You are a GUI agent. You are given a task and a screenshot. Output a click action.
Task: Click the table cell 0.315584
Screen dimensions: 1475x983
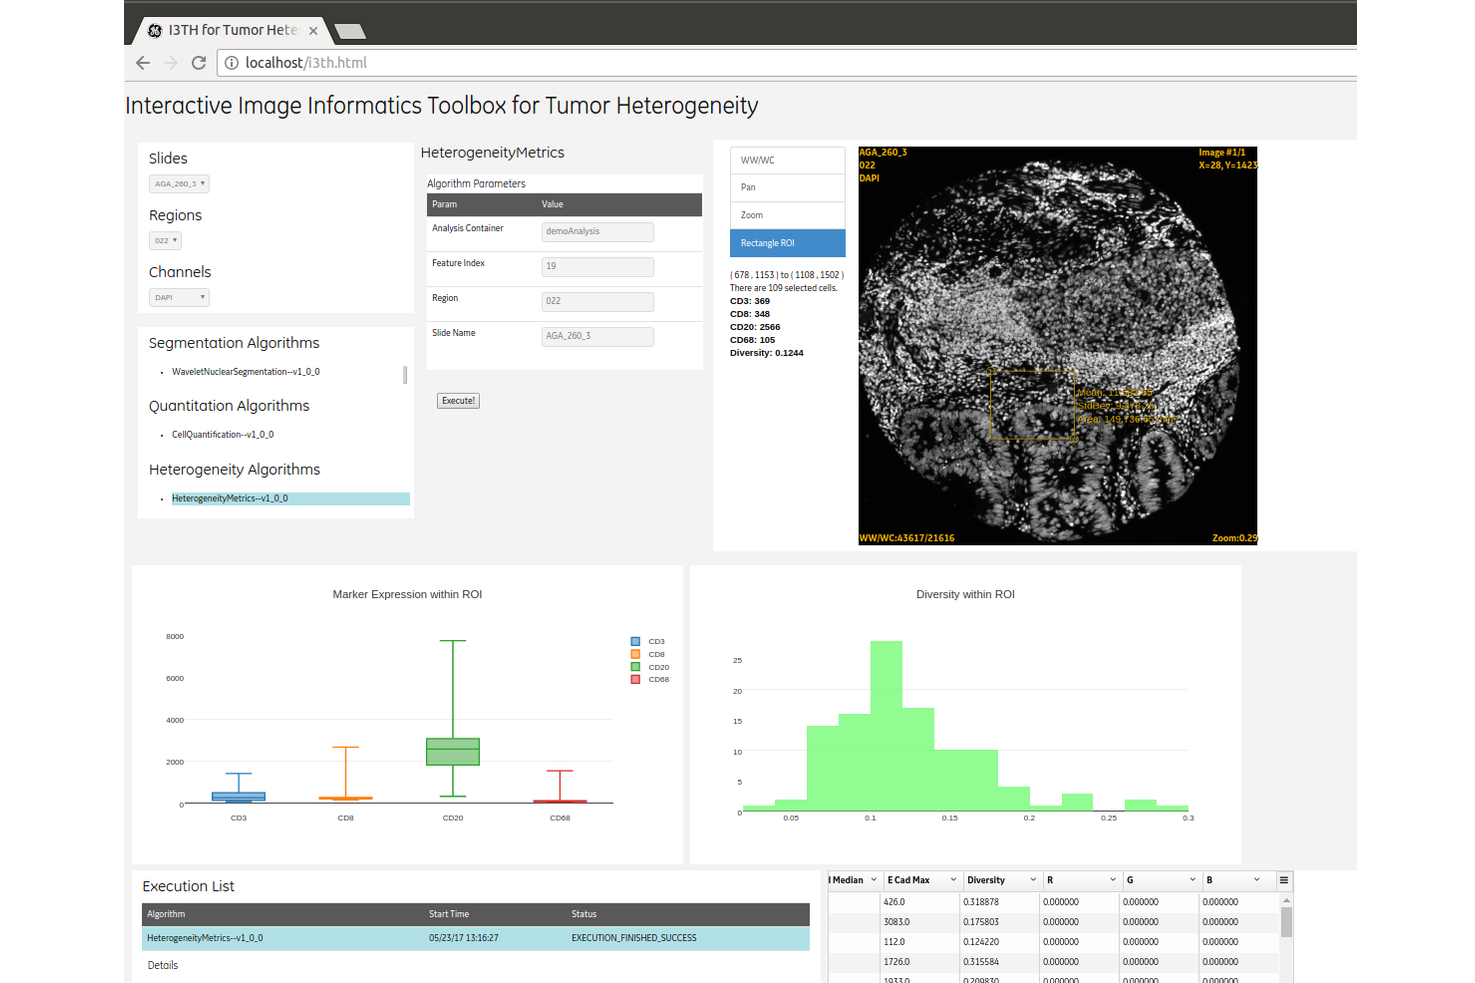pyautogui.click(x=1000, y=962)
